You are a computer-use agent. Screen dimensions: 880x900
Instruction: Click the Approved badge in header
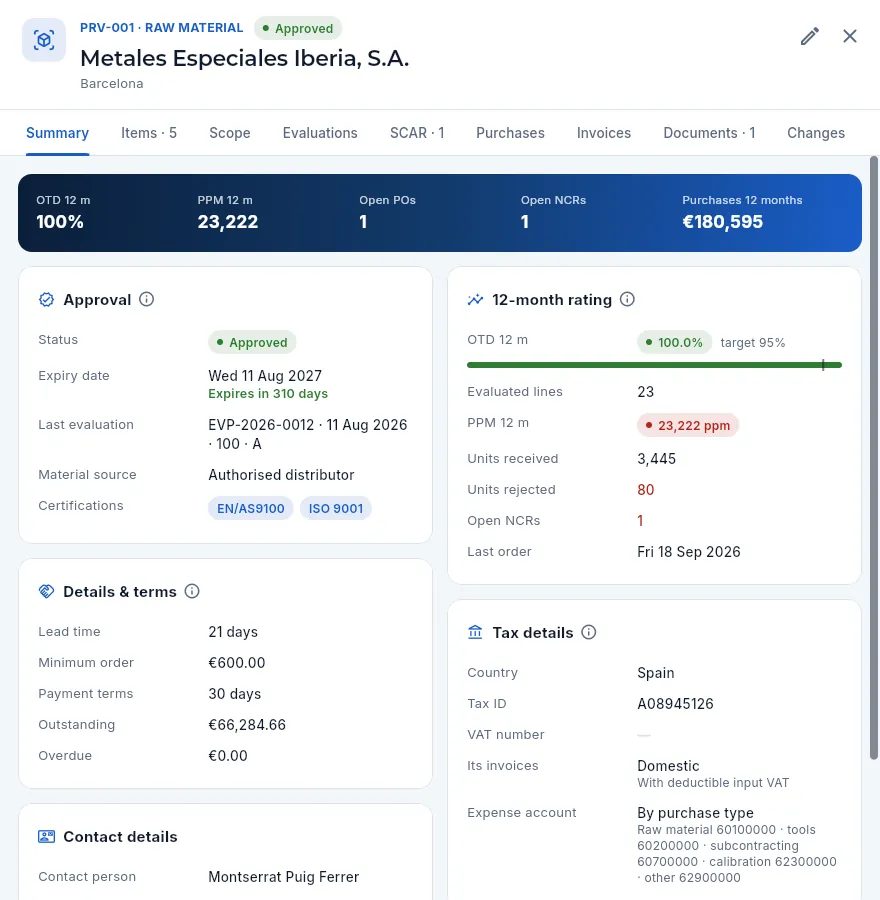(298, 28)
